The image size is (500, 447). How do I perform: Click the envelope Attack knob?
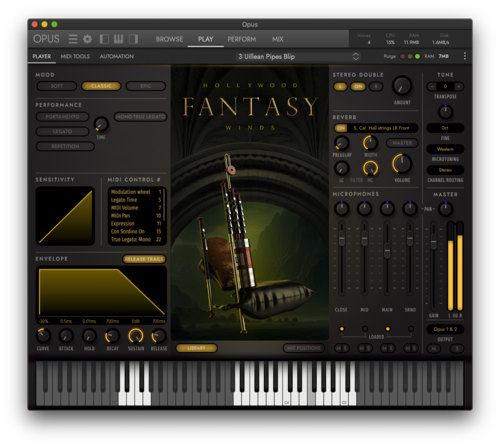tap(66, 336)
